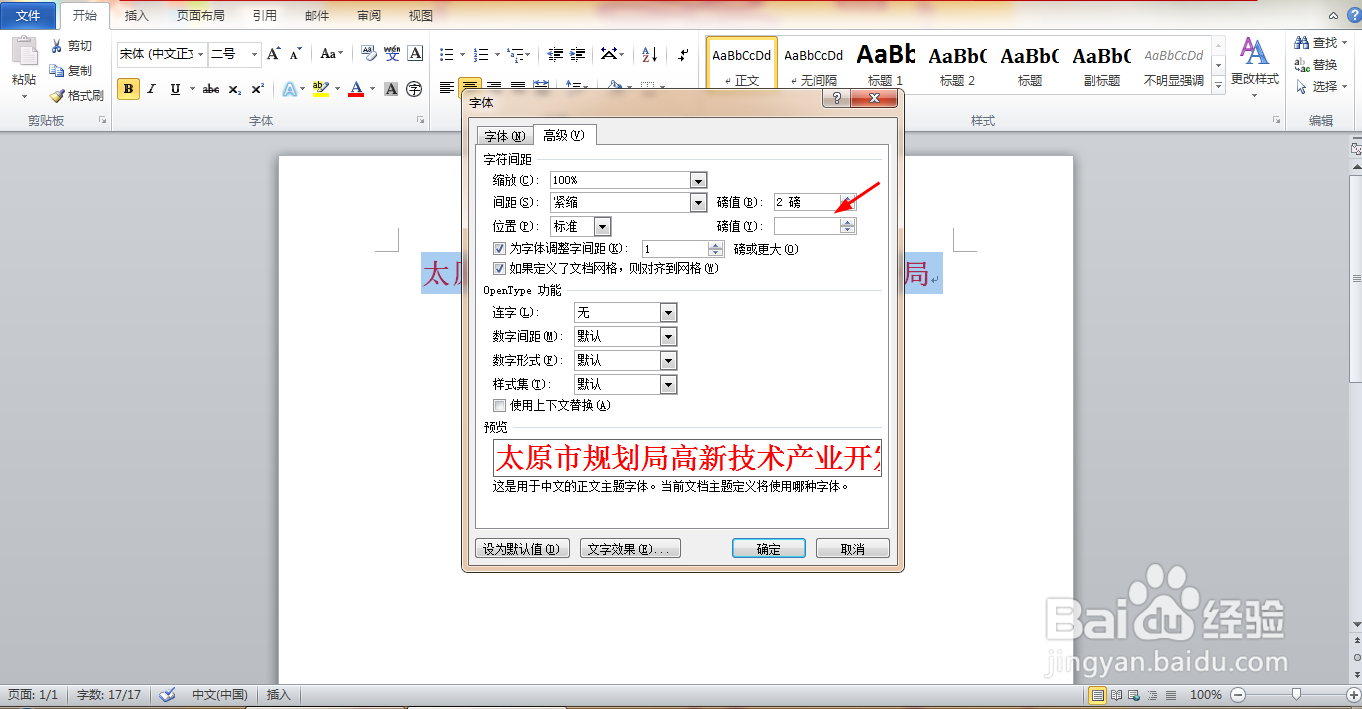Image resolution: width=1362 pixels, height=709 pixels.
Task: Open the Number Spacing (数字间距) dropdown
Action: [x=668, y=337]
